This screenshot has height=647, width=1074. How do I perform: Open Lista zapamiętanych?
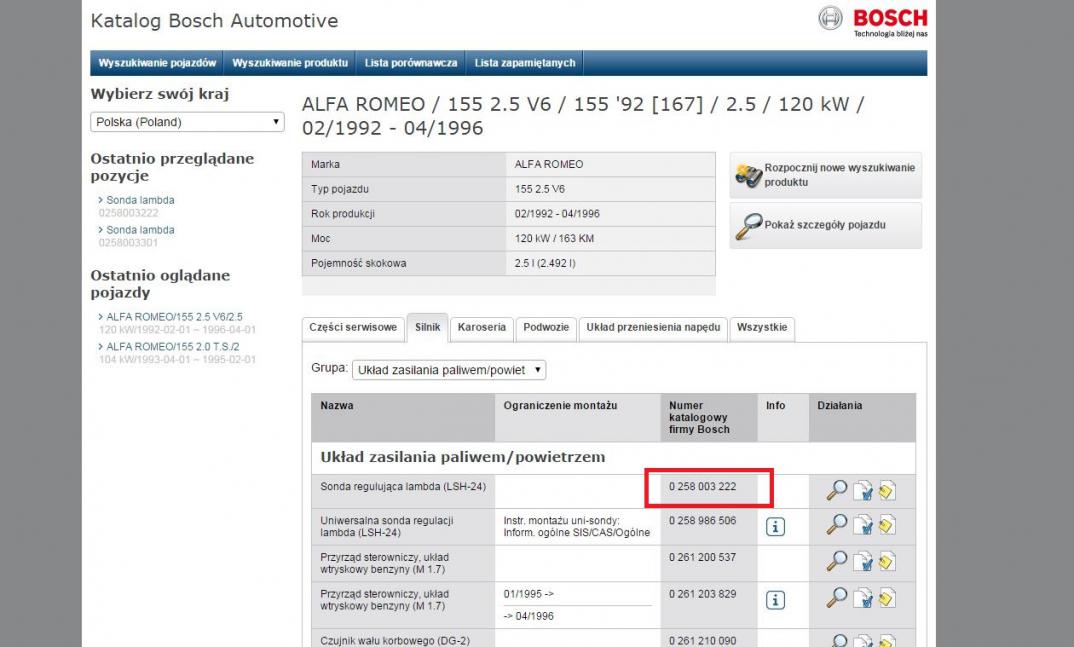tap(525, 63)
